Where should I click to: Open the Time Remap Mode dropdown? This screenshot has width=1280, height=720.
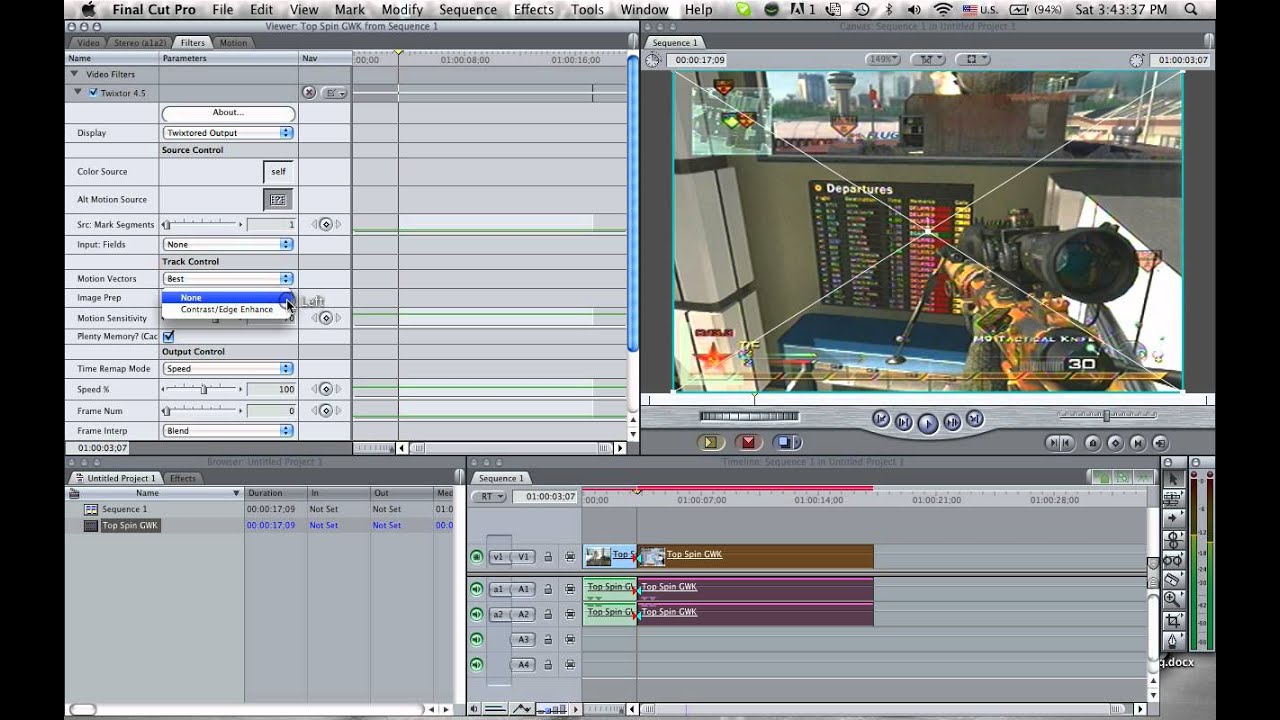tap(228, 369)
